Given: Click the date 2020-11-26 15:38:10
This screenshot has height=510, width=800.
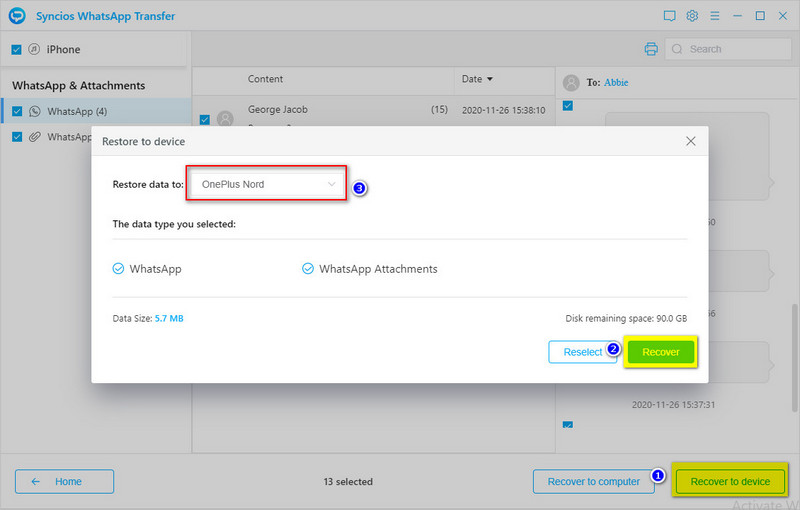Looking at the screenshot, I should point(504,110).
